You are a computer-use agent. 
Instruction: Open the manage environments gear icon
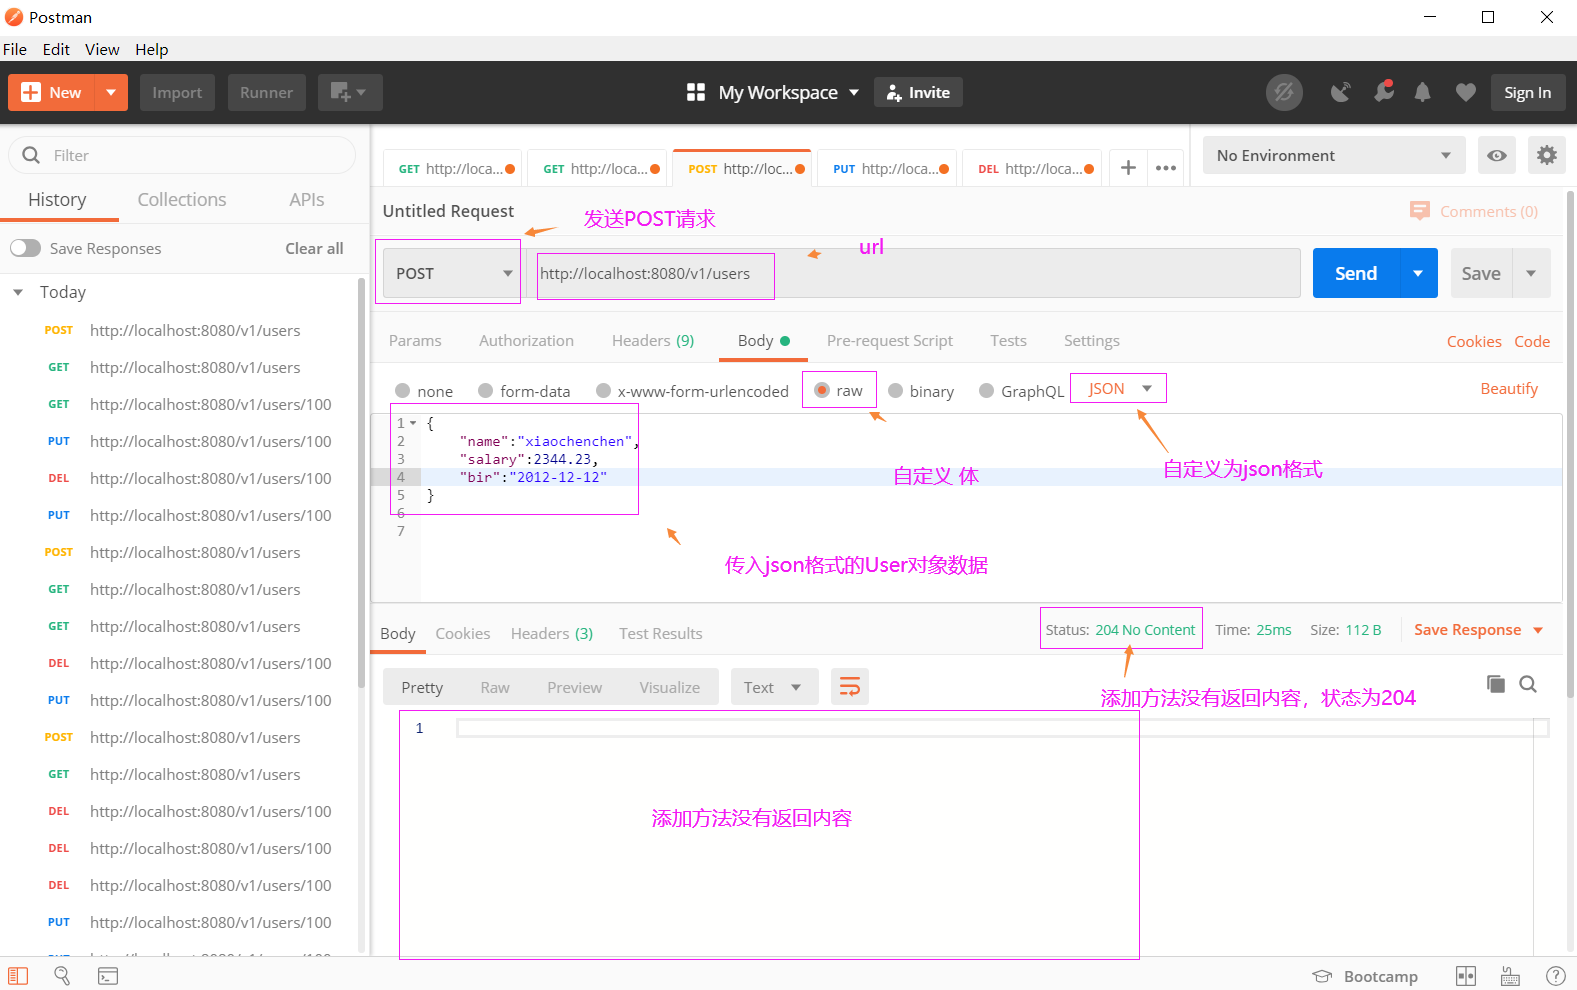[x=1547, y=155]
